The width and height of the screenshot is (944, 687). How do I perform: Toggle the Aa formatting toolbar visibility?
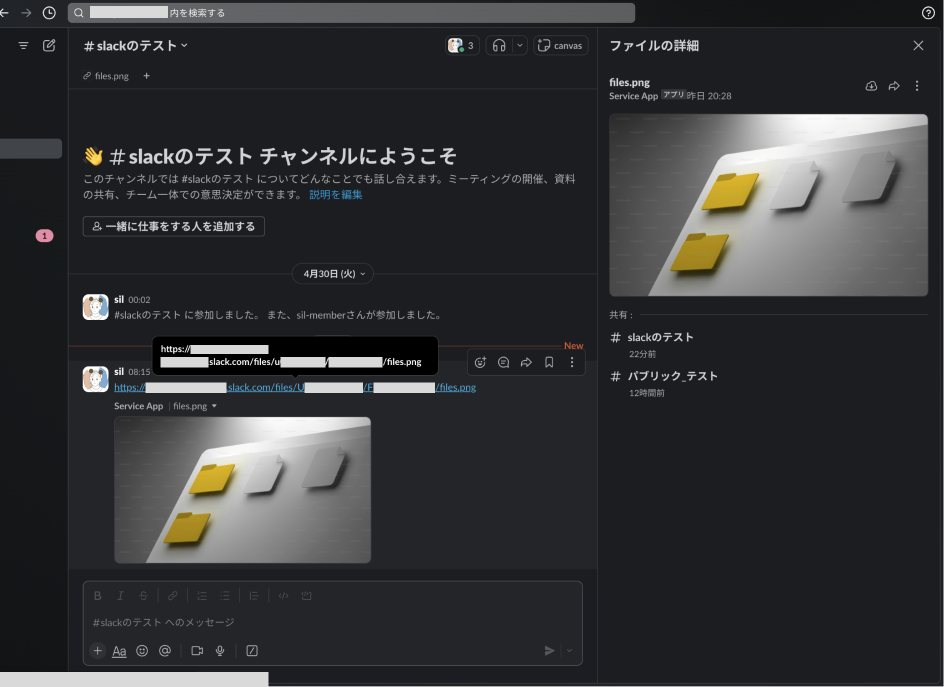click(x=119, y=651)
